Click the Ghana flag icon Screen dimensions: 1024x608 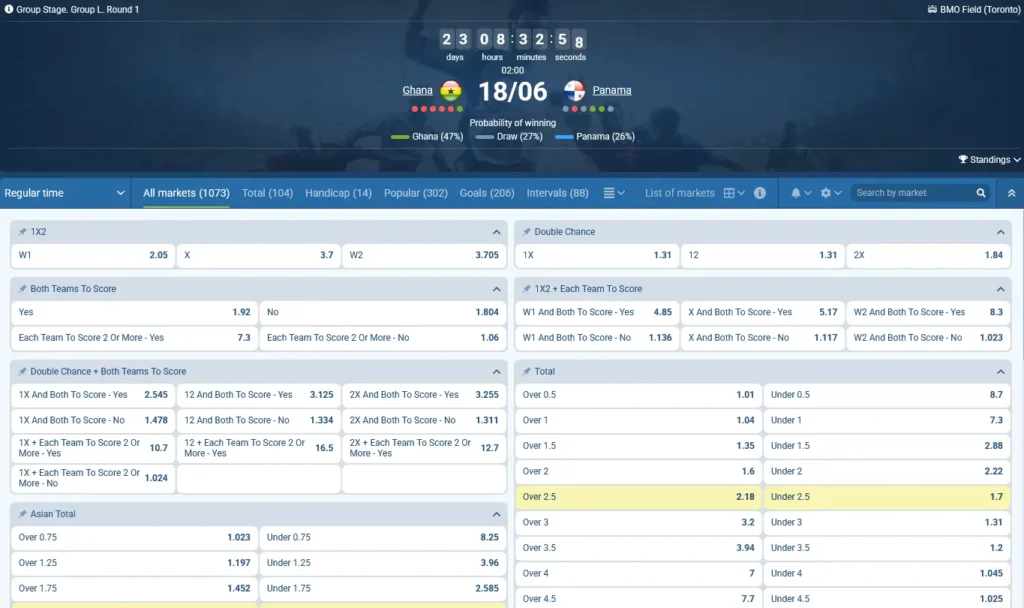[x=451, y=90]
